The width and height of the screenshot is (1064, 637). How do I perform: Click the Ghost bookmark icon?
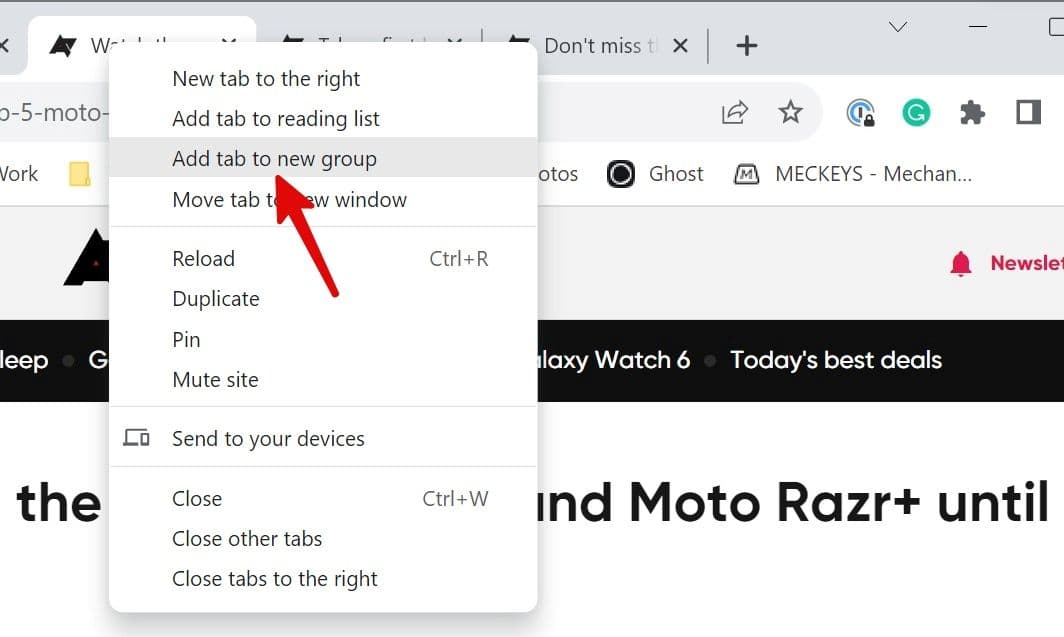[x=621, y=173]
